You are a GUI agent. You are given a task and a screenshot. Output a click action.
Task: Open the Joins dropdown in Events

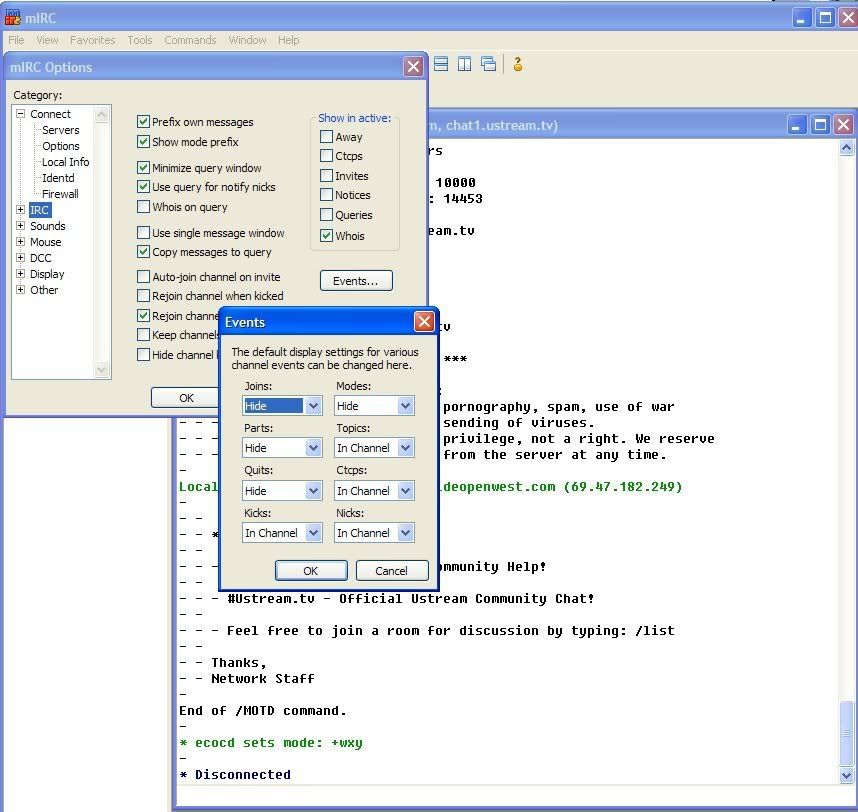(x=313, y=406)
